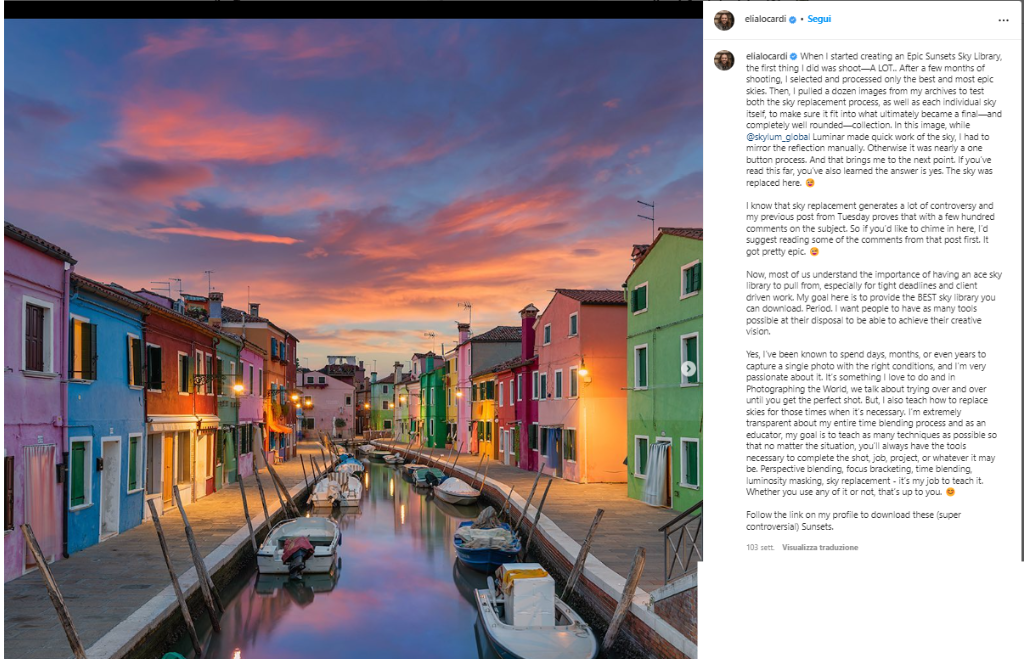This screenshot has width=1024, height=659.
Task: Click the profile avatar in post header
Action: (724, 20)
